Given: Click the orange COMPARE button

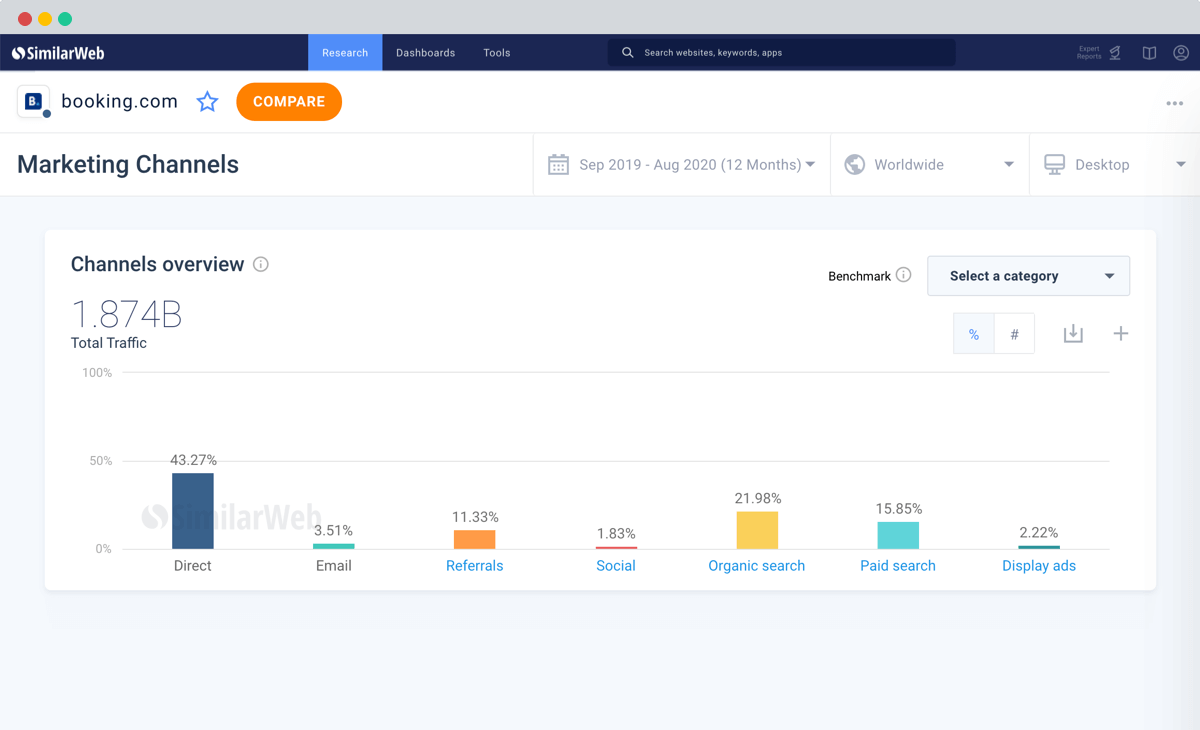Looking at the screenshot, I should coord(289,102).
